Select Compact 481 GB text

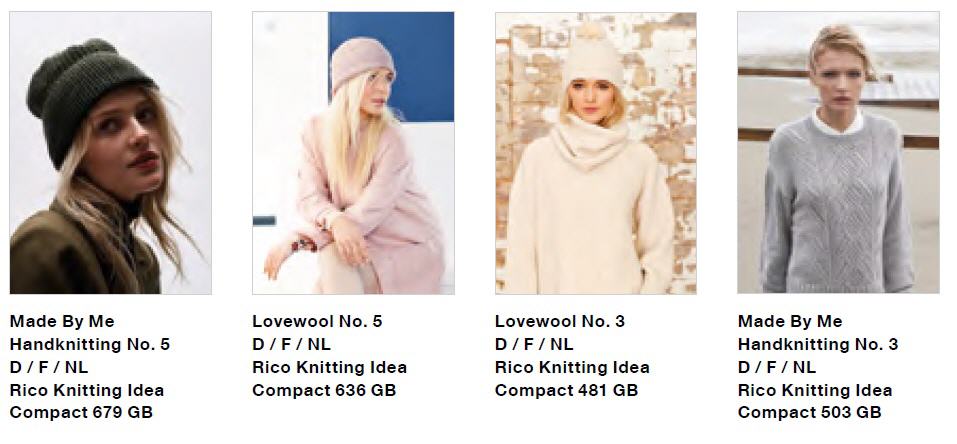click(x=566, y=390)
